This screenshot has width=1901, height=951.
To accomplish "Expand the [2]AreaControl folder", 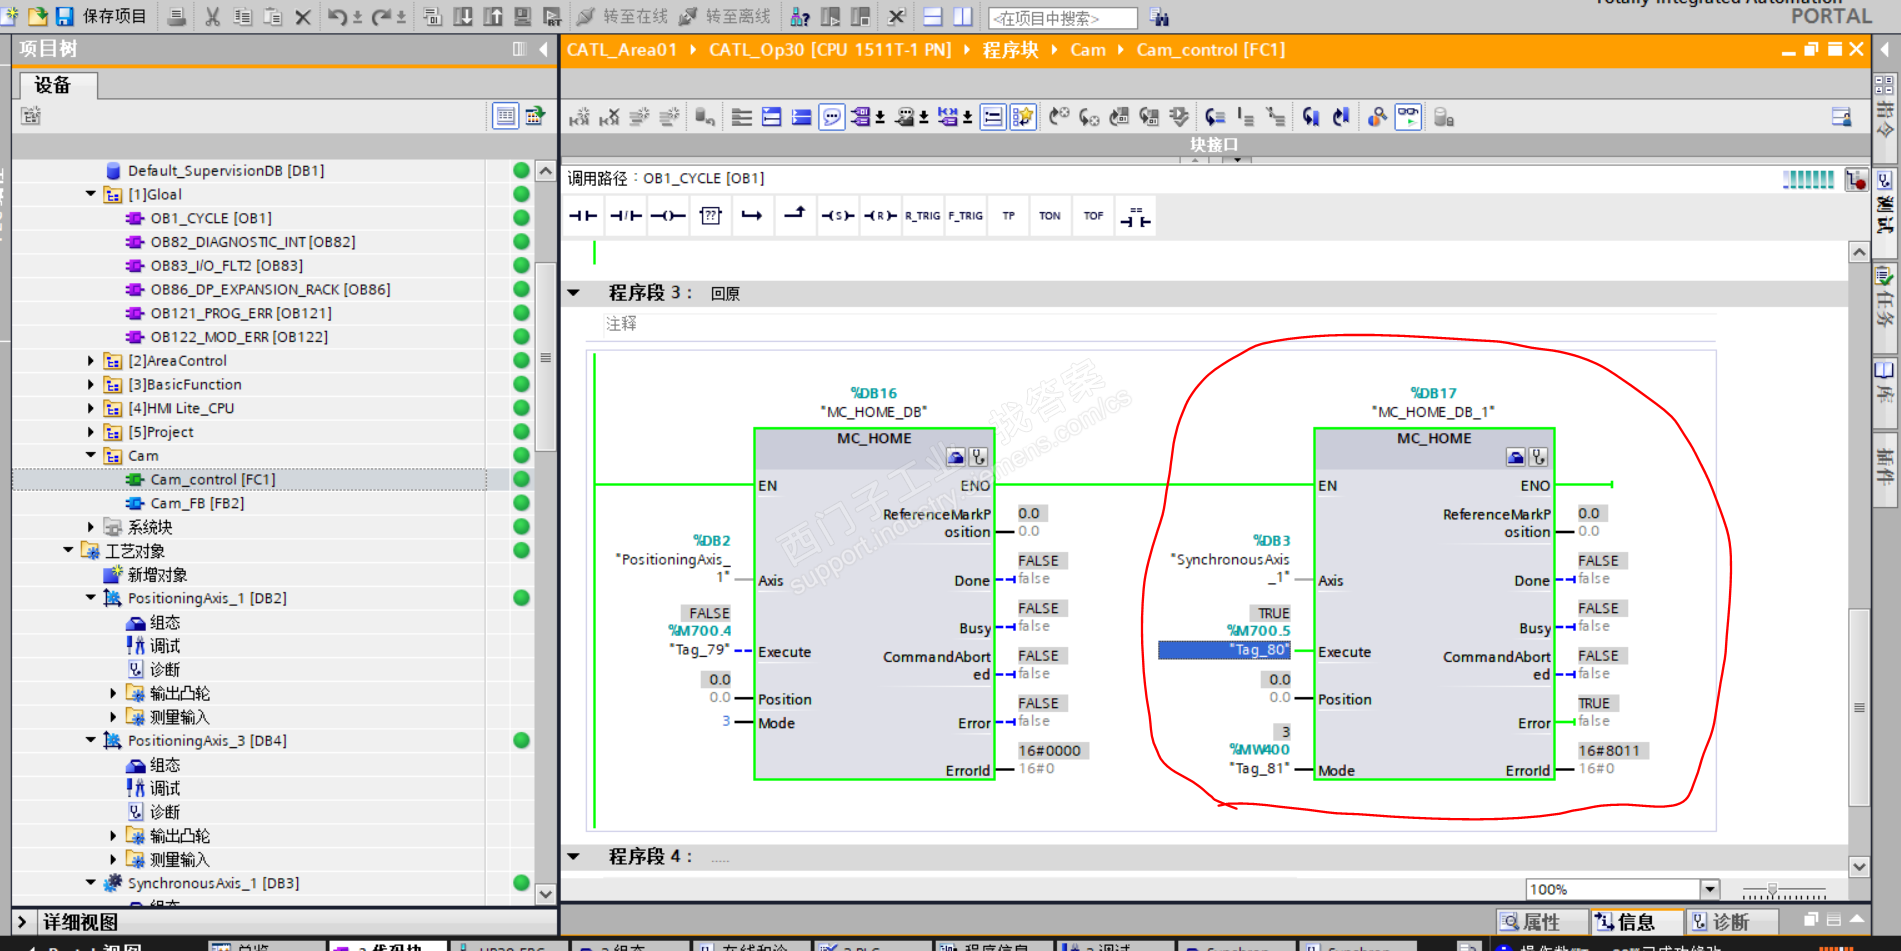I will pos(91,361).
